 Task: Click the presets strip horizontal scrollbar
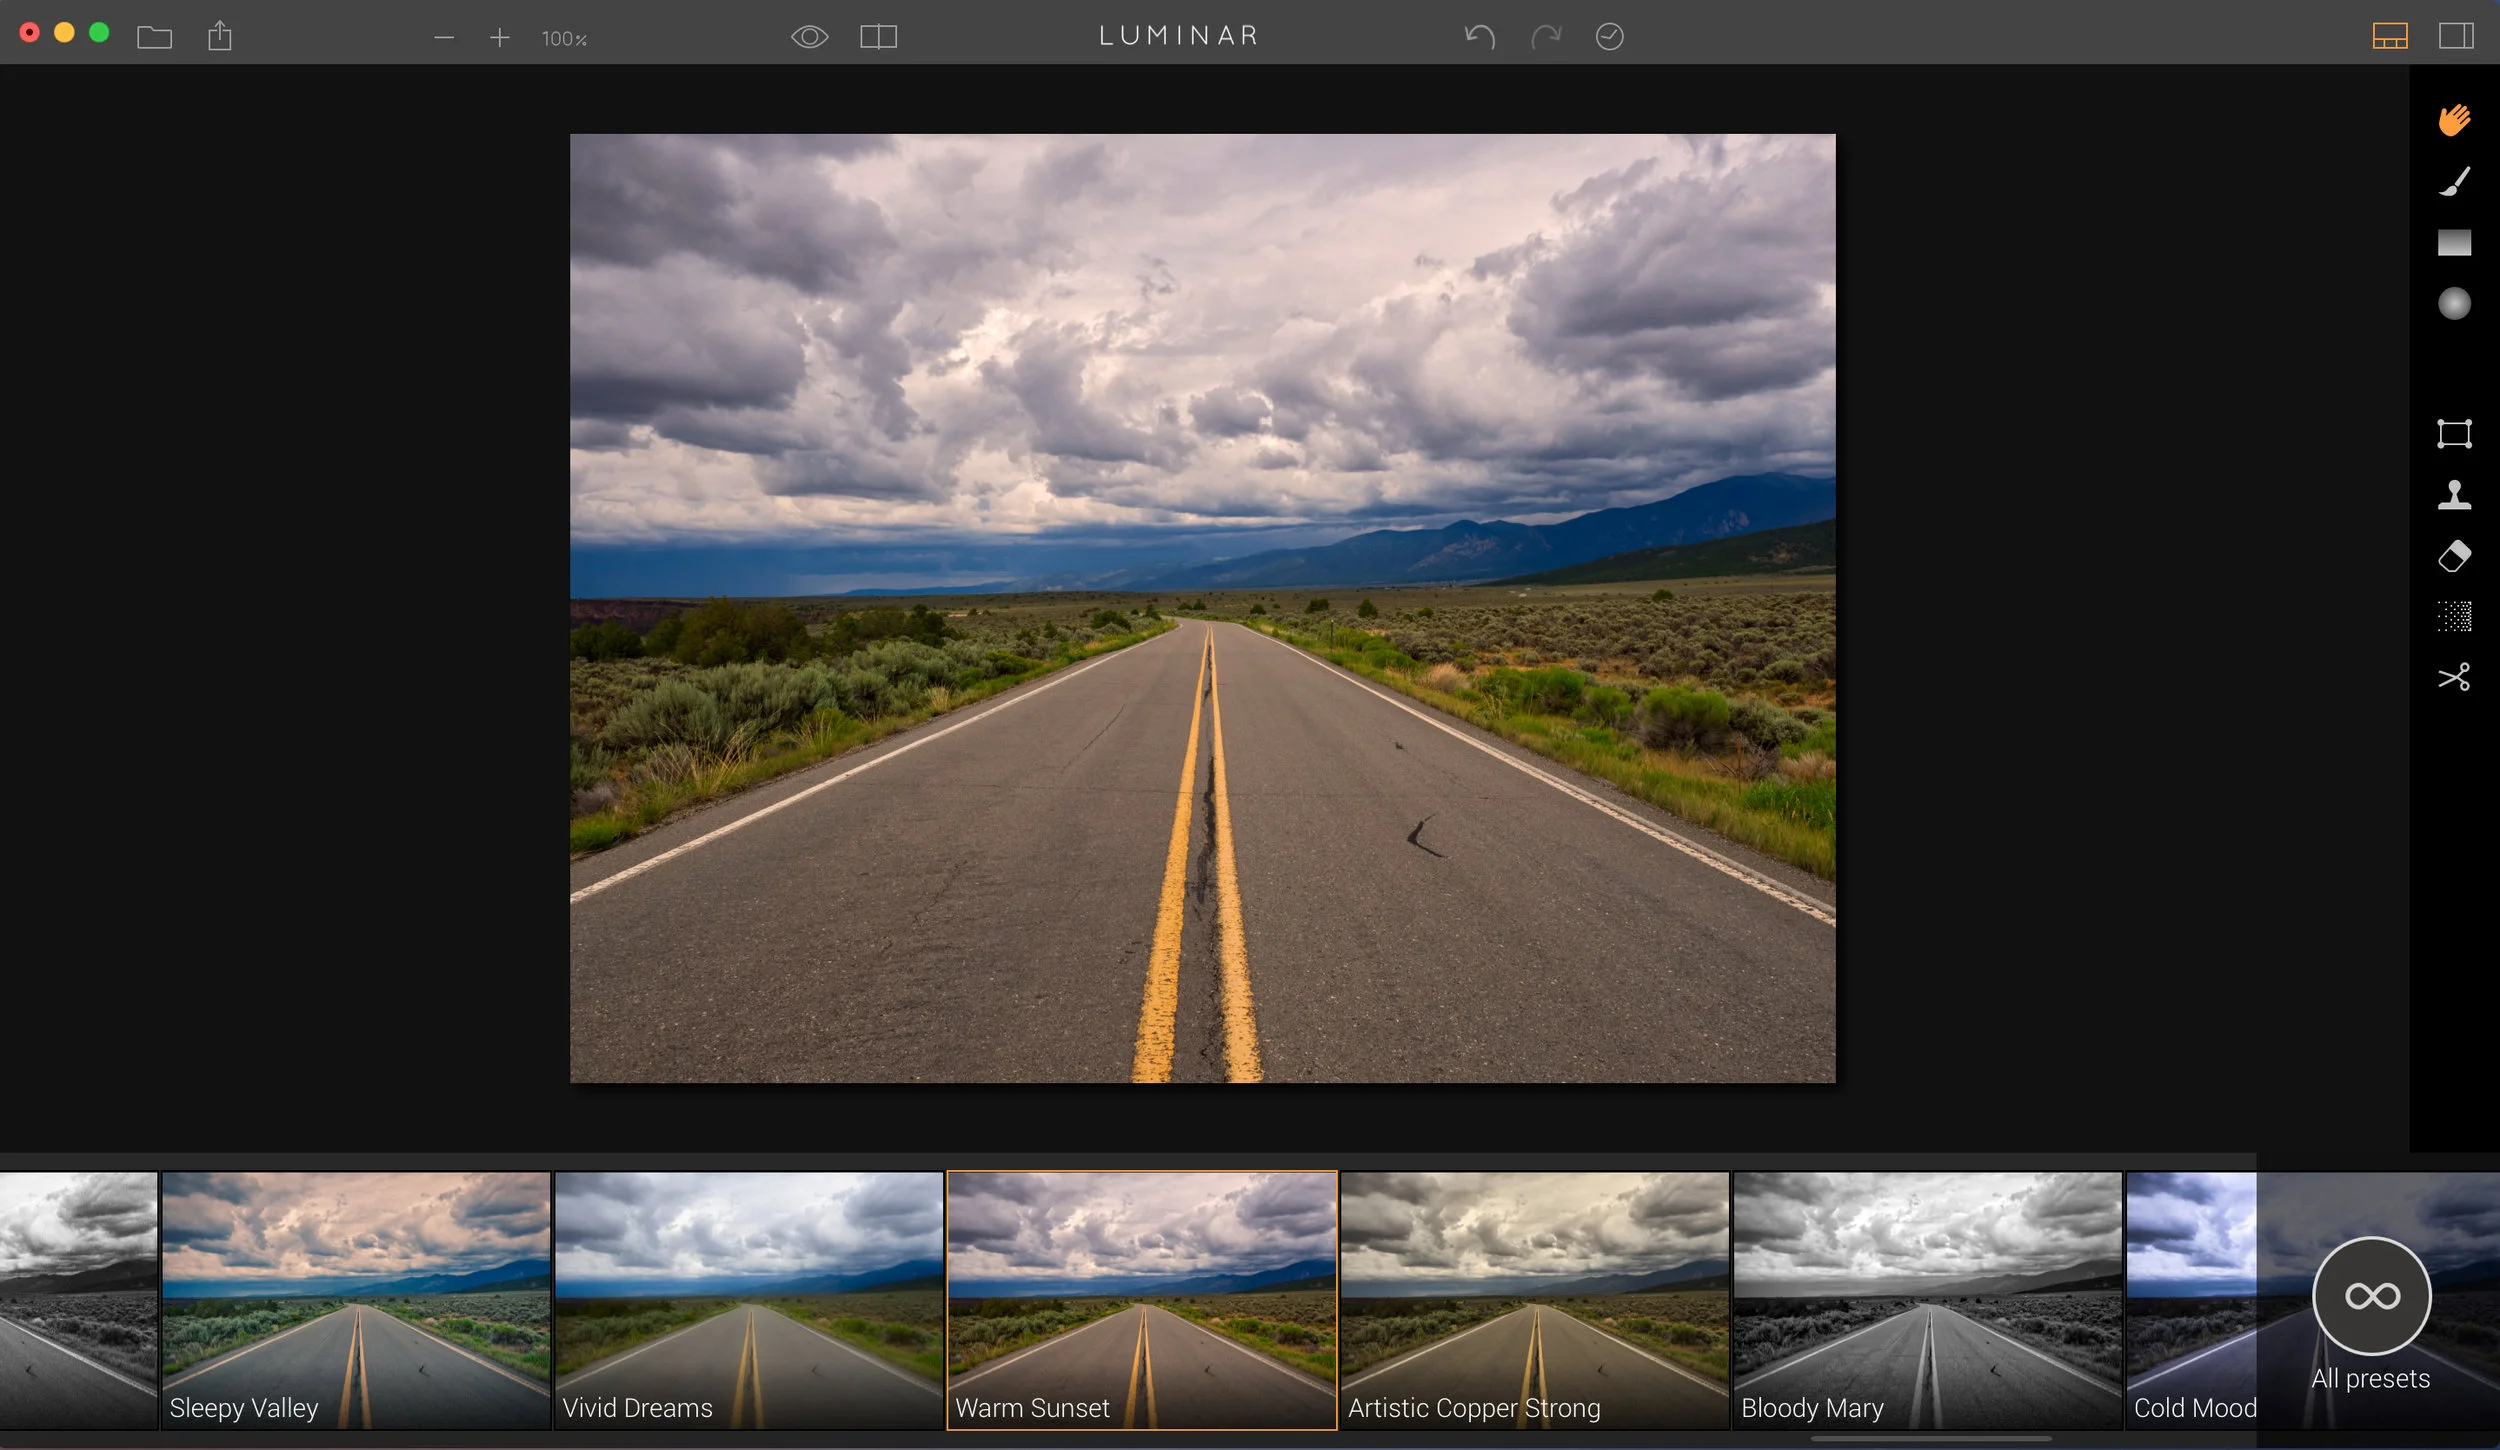click(1930, 1439)
